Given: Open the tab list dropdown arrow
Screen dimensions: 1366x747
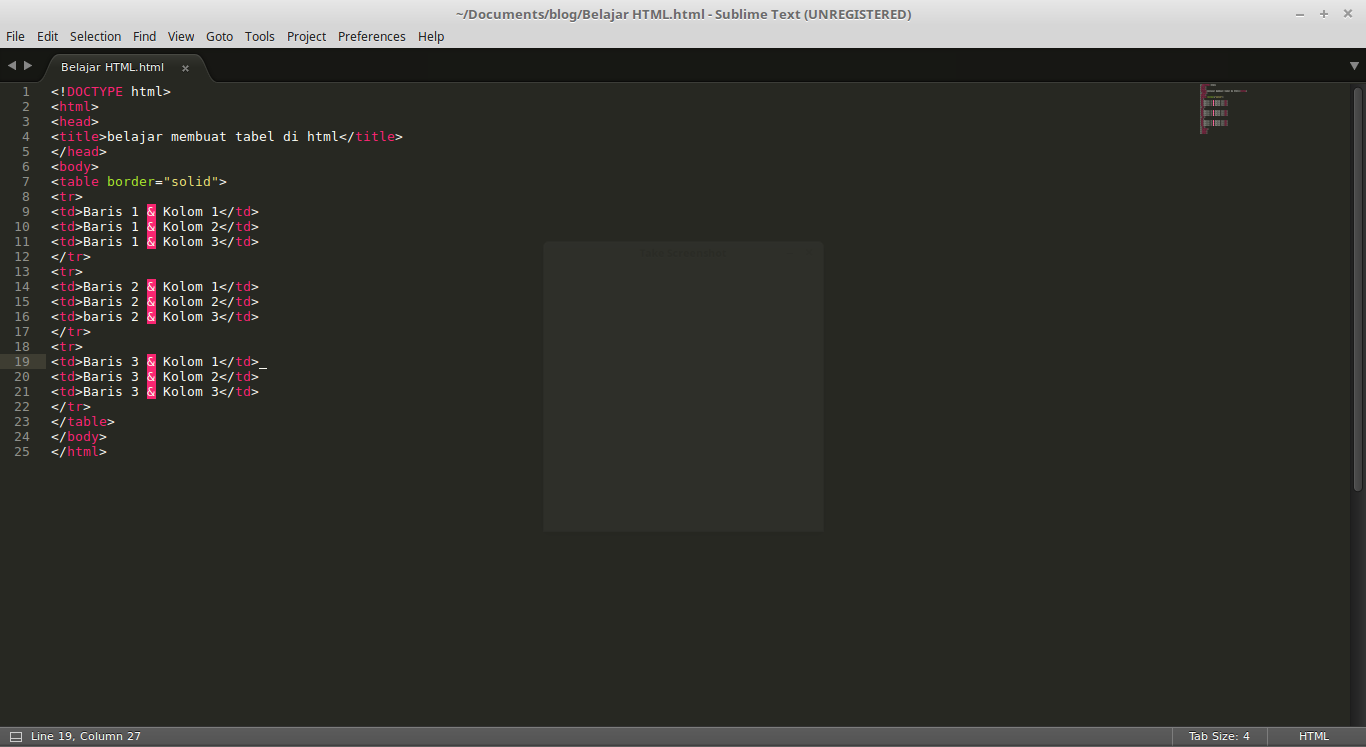Looking at the screenshot, I should pos(1354,66).
